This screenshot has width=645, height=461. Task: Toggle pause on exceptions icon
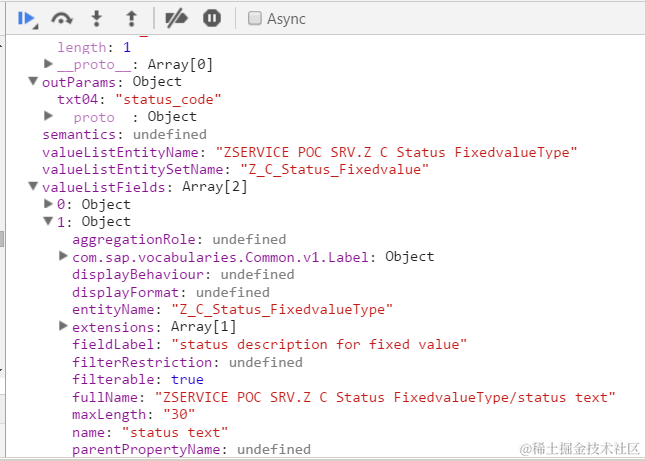pyautogui.click(x=212, y=18)
